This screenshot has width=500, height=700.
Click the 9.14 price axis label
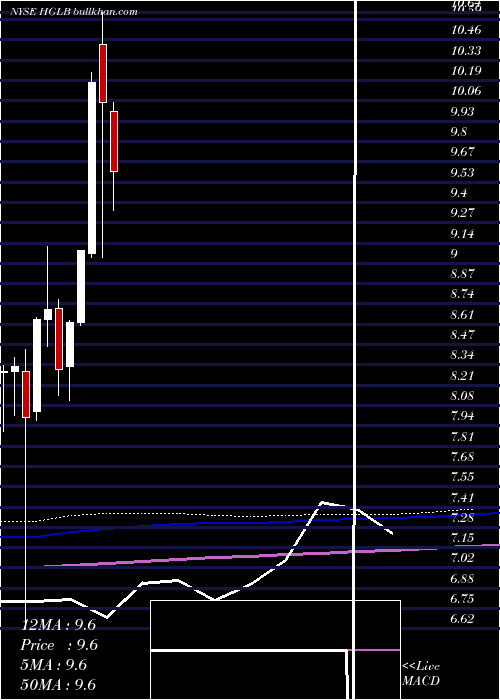point(463,233)
